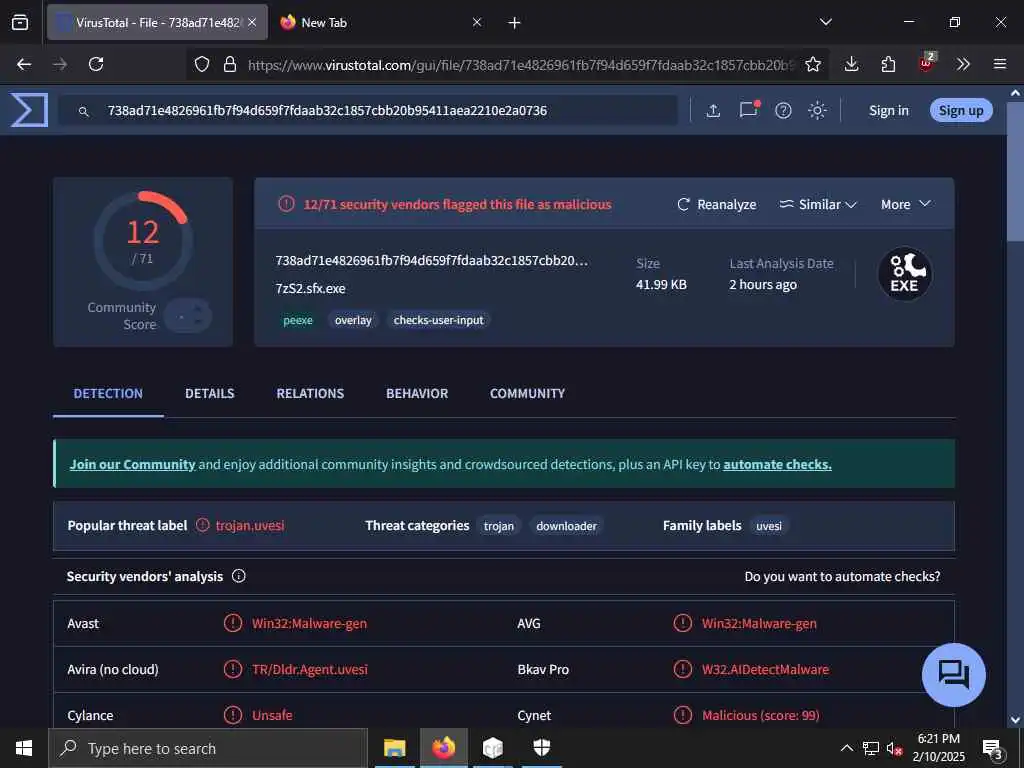Click the peexe tag
The width and height of the screenshot is (1024, 768).
(x=298, y=320)
